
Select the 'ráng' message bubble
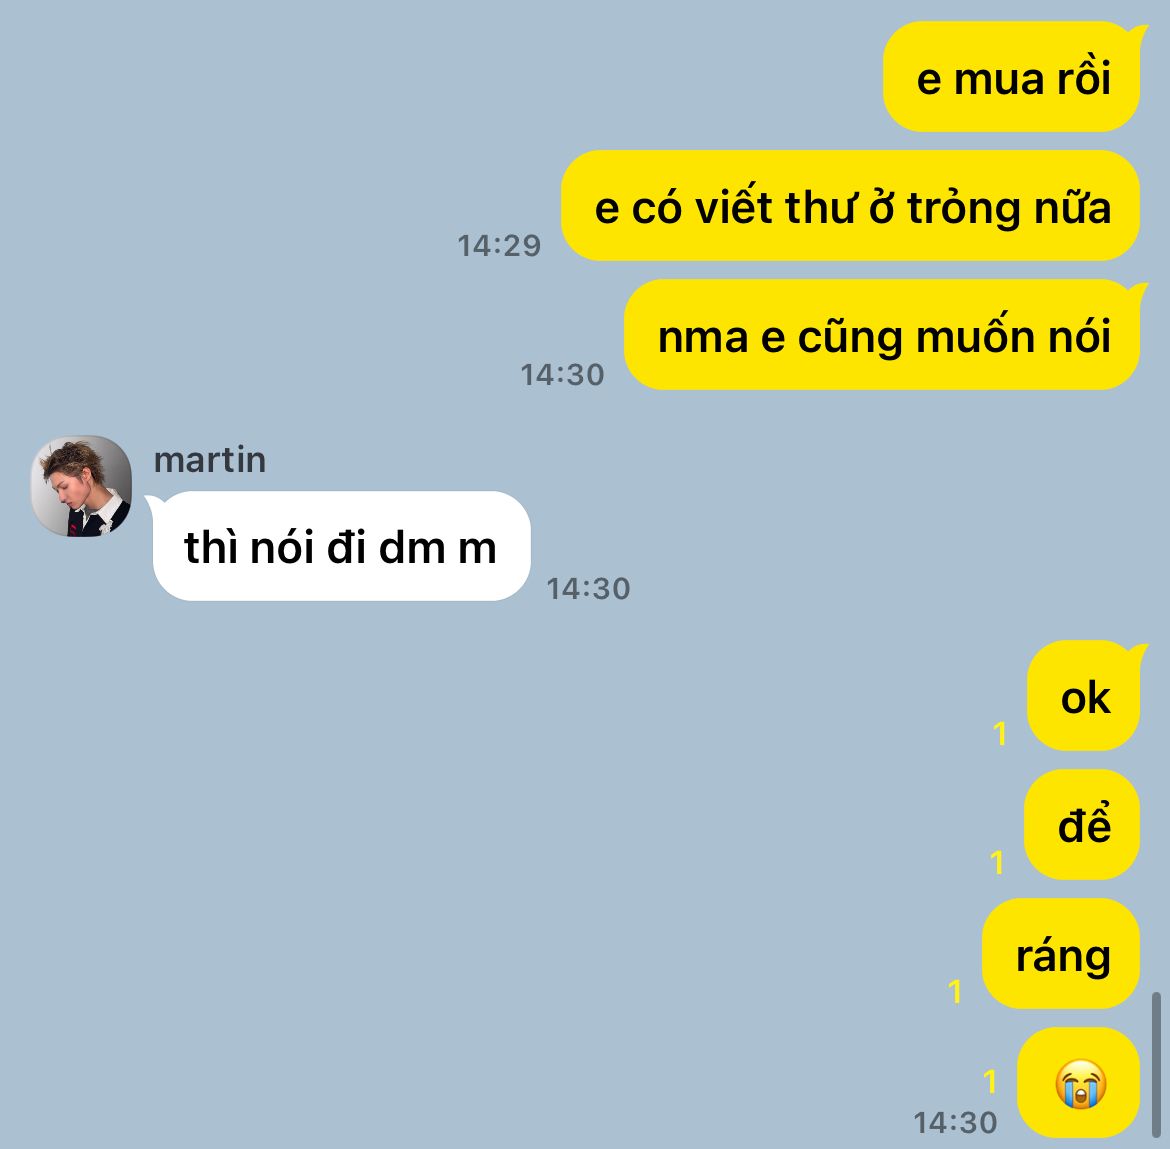coord(1061,954)
